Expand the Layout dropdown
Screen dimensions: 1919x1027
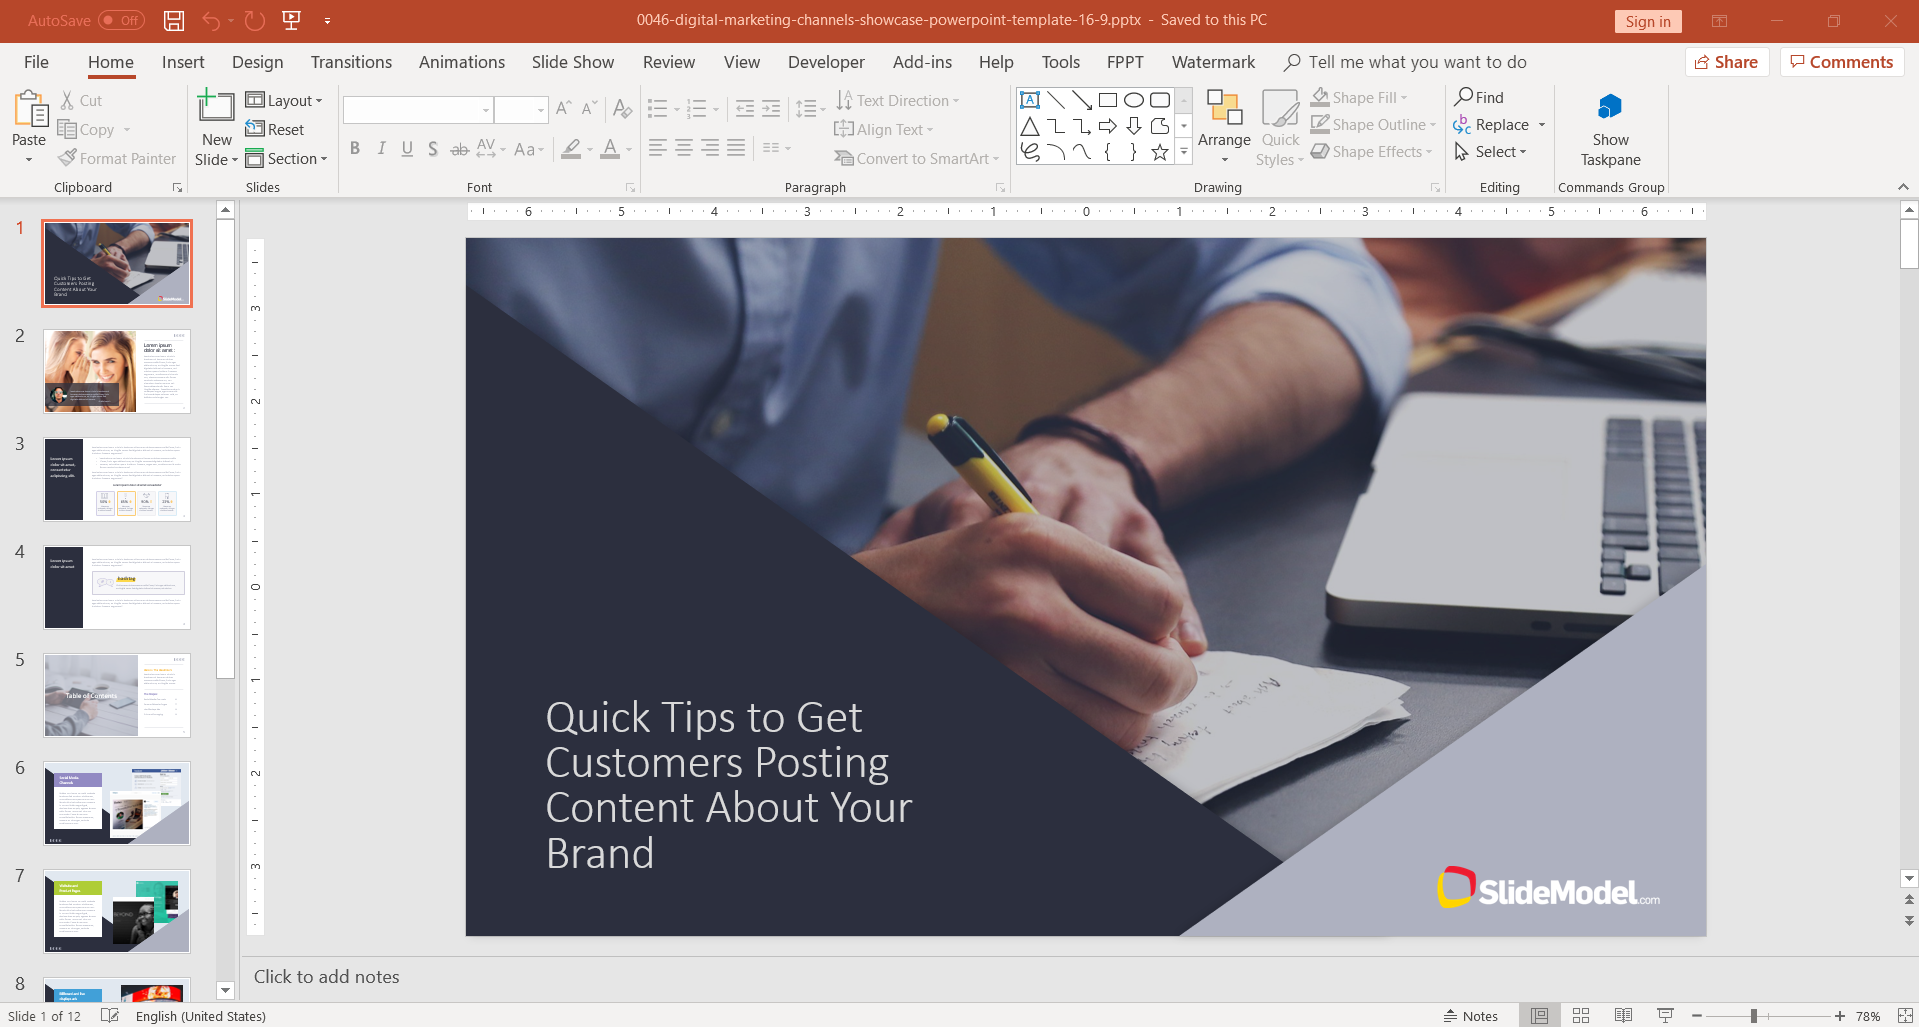(285, 100)
